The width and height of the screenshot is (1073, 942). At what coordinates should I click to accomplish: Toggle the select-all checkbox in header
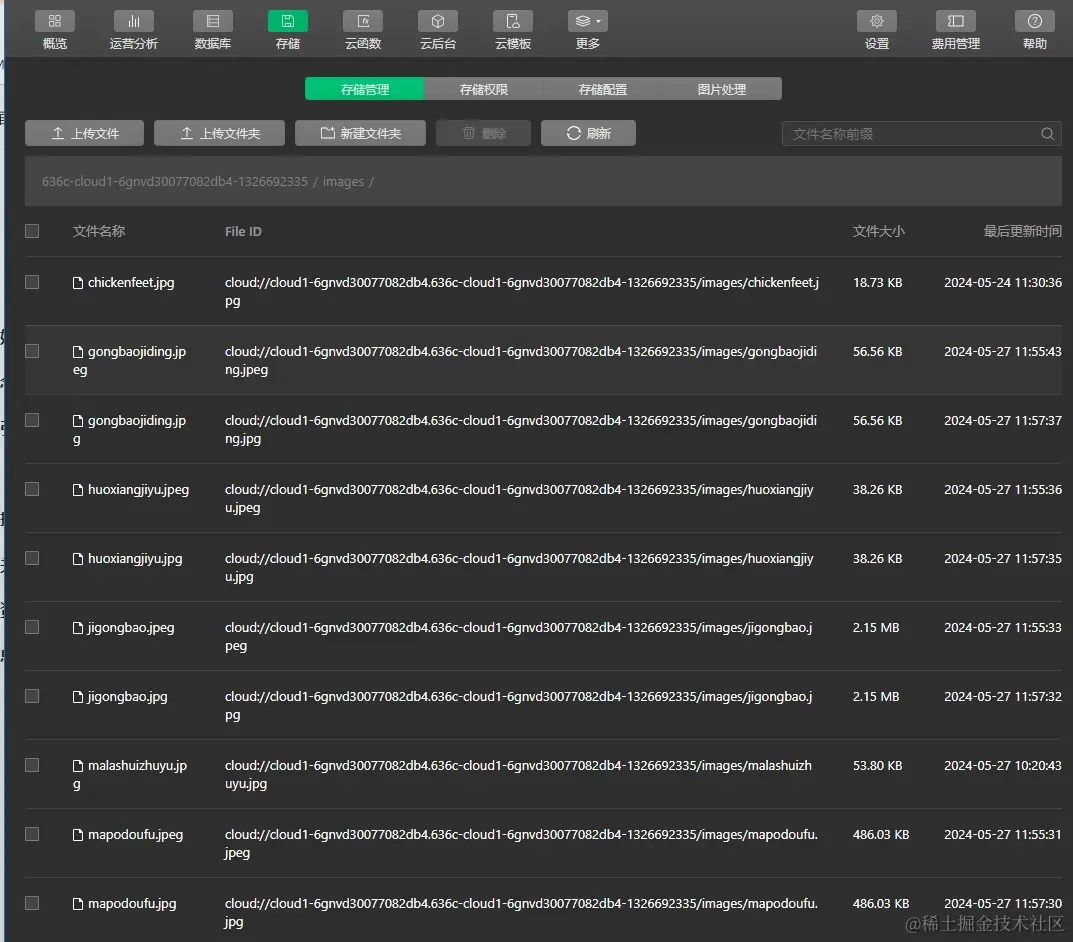pyautogui.click(x=32, y=231)
